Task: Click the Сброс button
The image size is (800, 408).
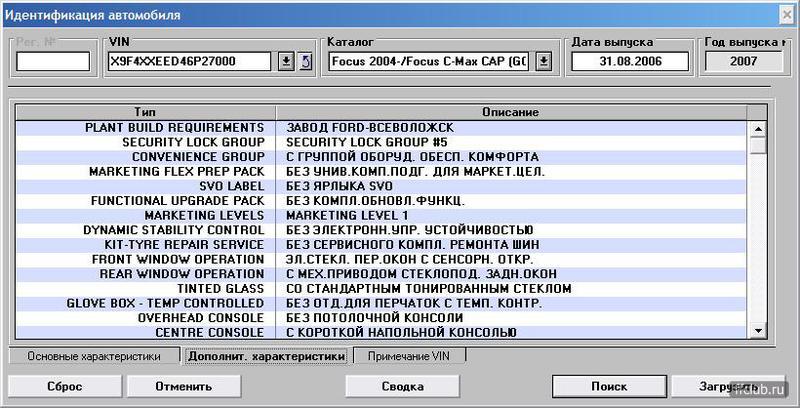Action: point(65,386)
